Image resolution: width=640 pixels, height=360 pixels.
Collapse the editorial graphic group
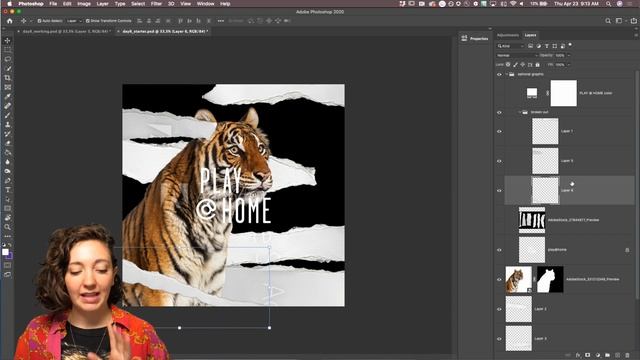coord(507,74)
